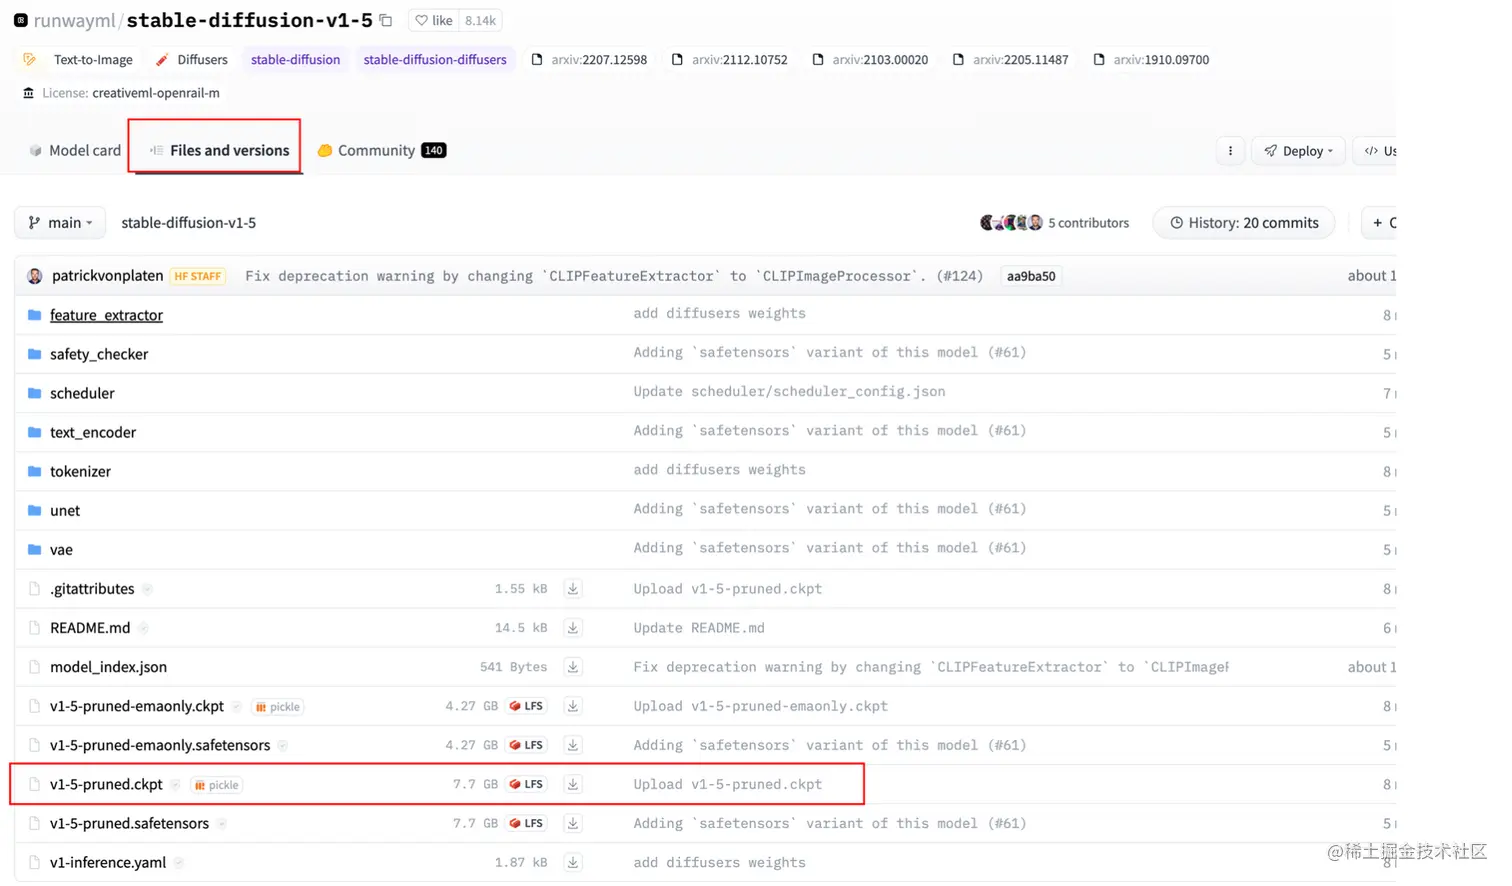This screenshot has height=886, width=1512.
Task: Click the LFS badge on v1-5-pruned.ckpt row
Action: click(526, 784)
